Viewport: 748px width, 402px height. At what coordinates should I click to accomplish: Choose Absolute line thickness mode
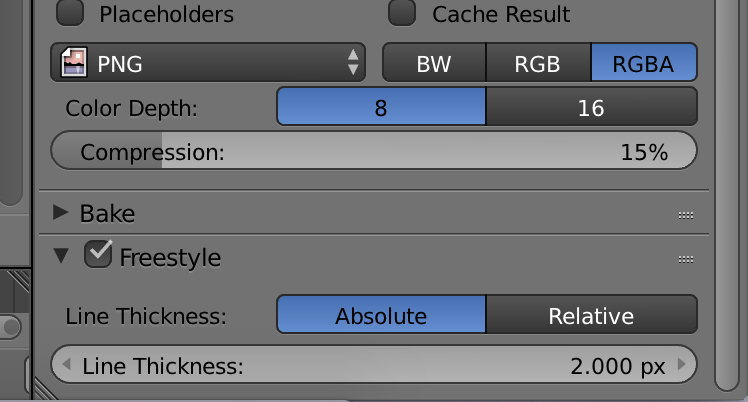click(381, 316)
